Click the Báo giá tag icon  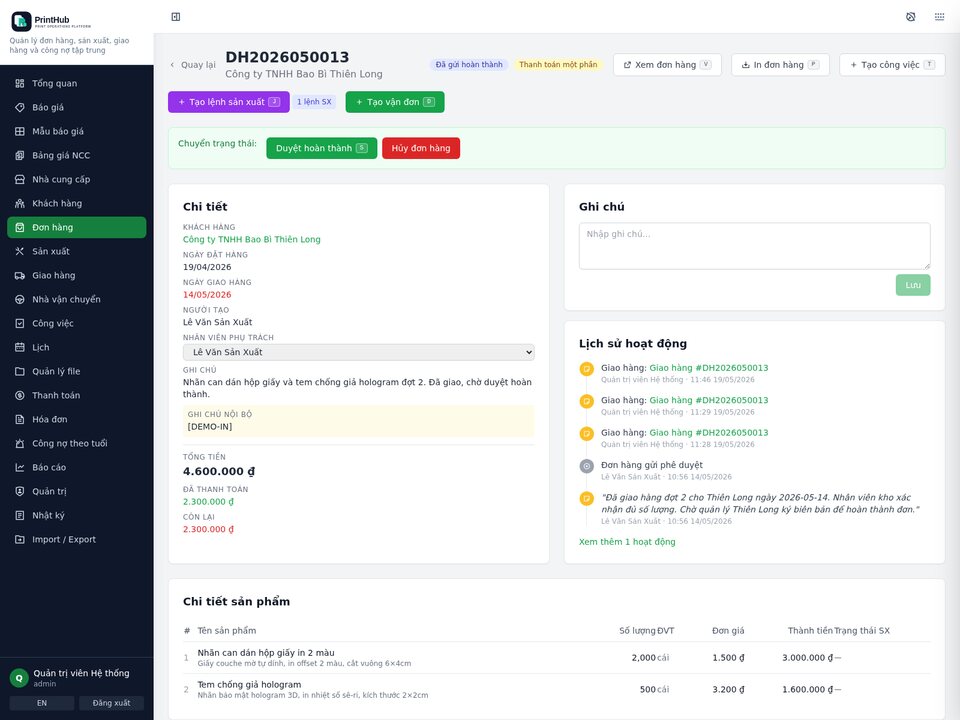pyautogui.click(x=20, y=107)
